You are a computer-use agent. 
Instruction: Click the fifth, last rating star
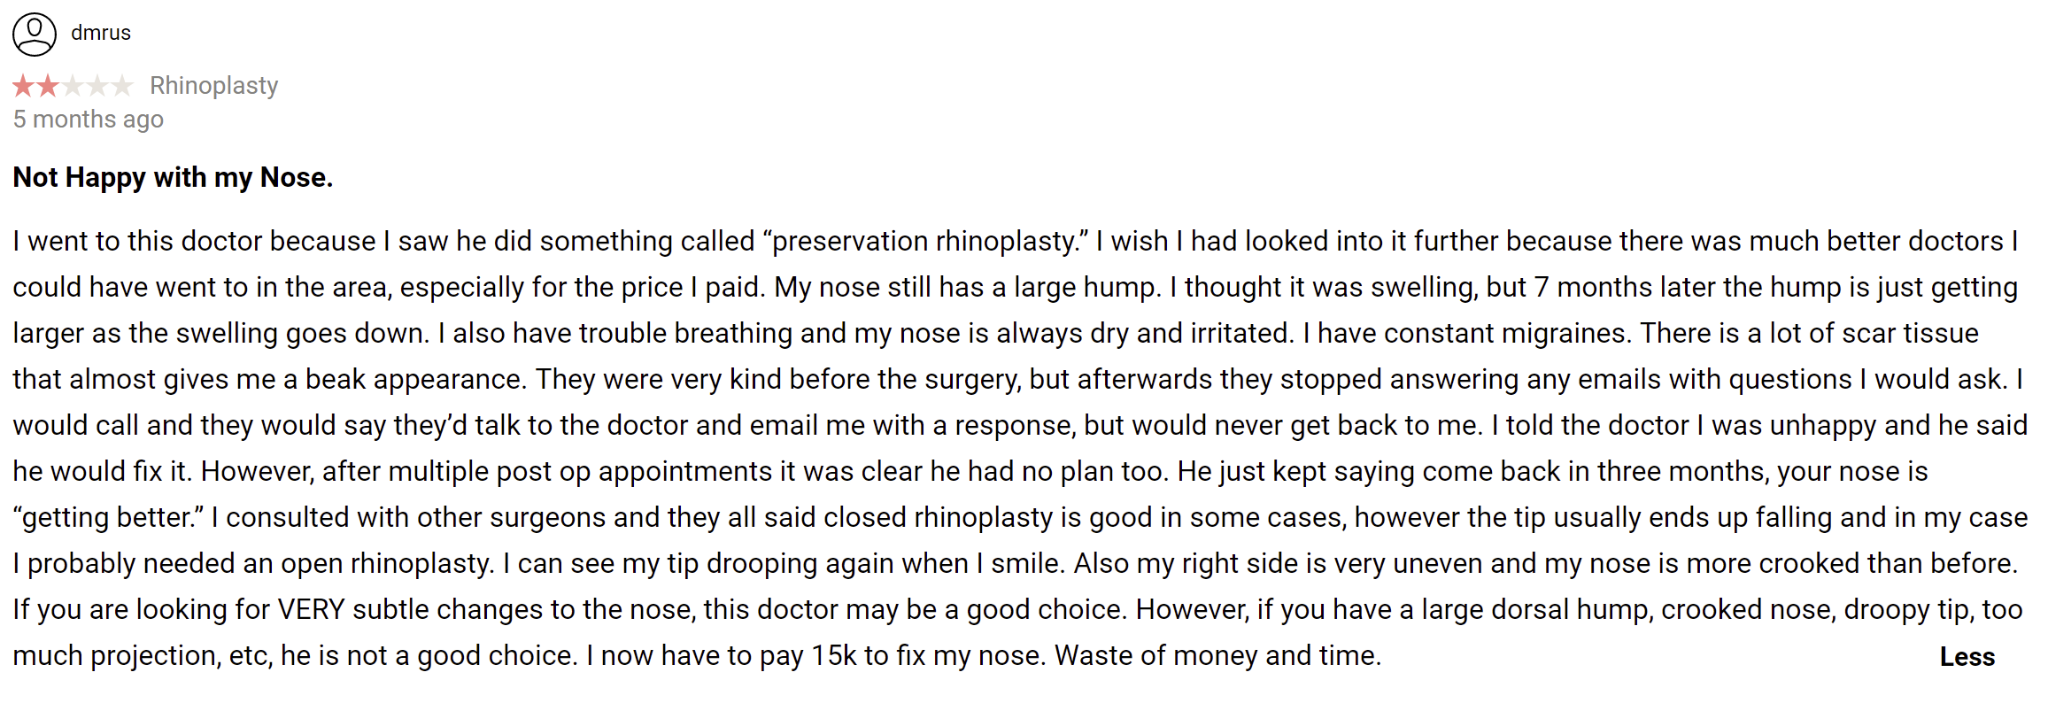point(121,86)
